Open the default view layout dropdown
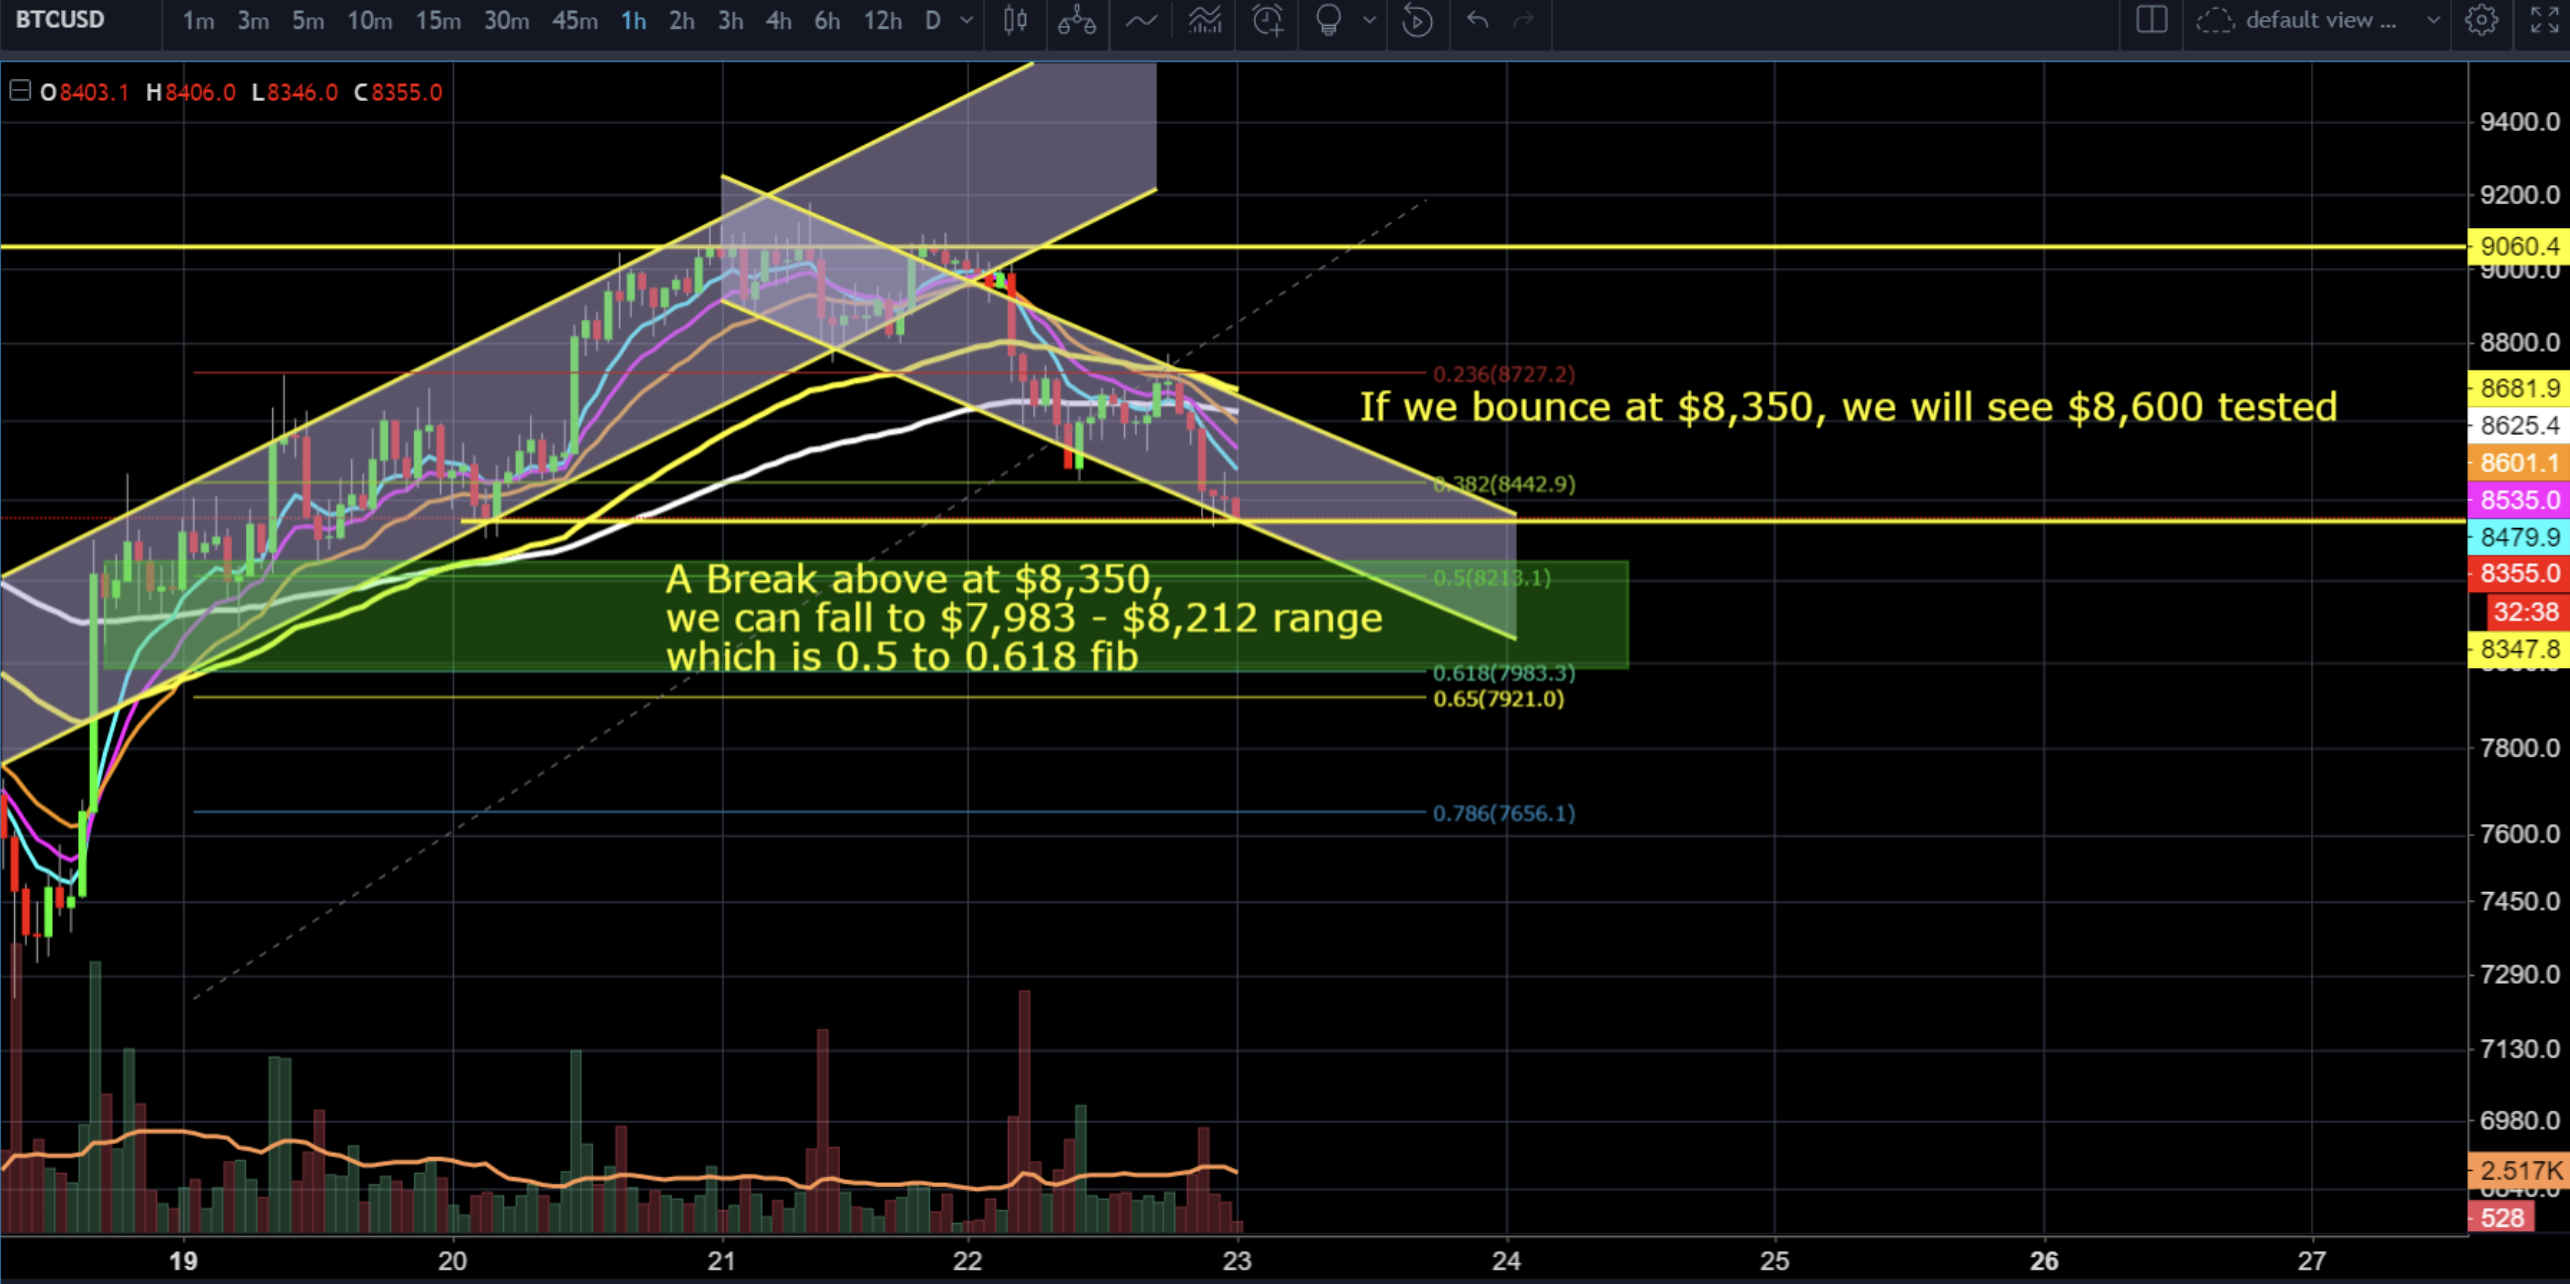The image size is (2570, 1284). 2343,20
